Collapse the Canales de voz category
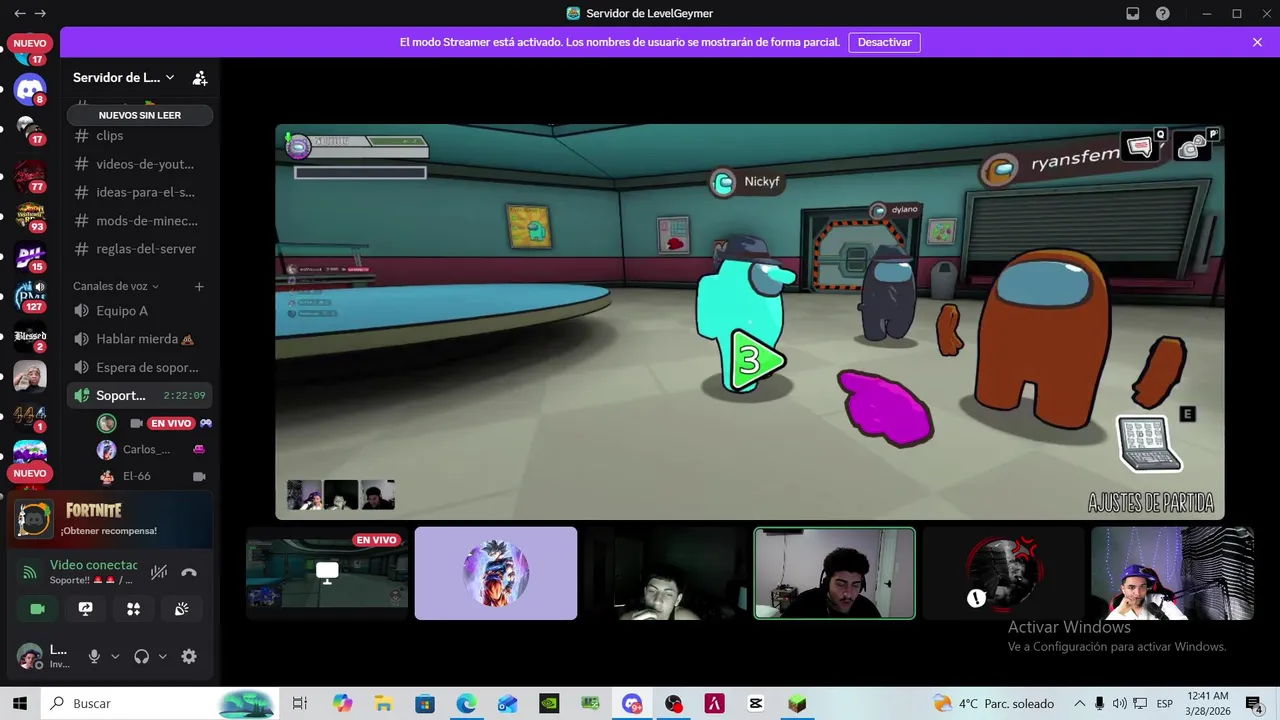 [116, 286]
